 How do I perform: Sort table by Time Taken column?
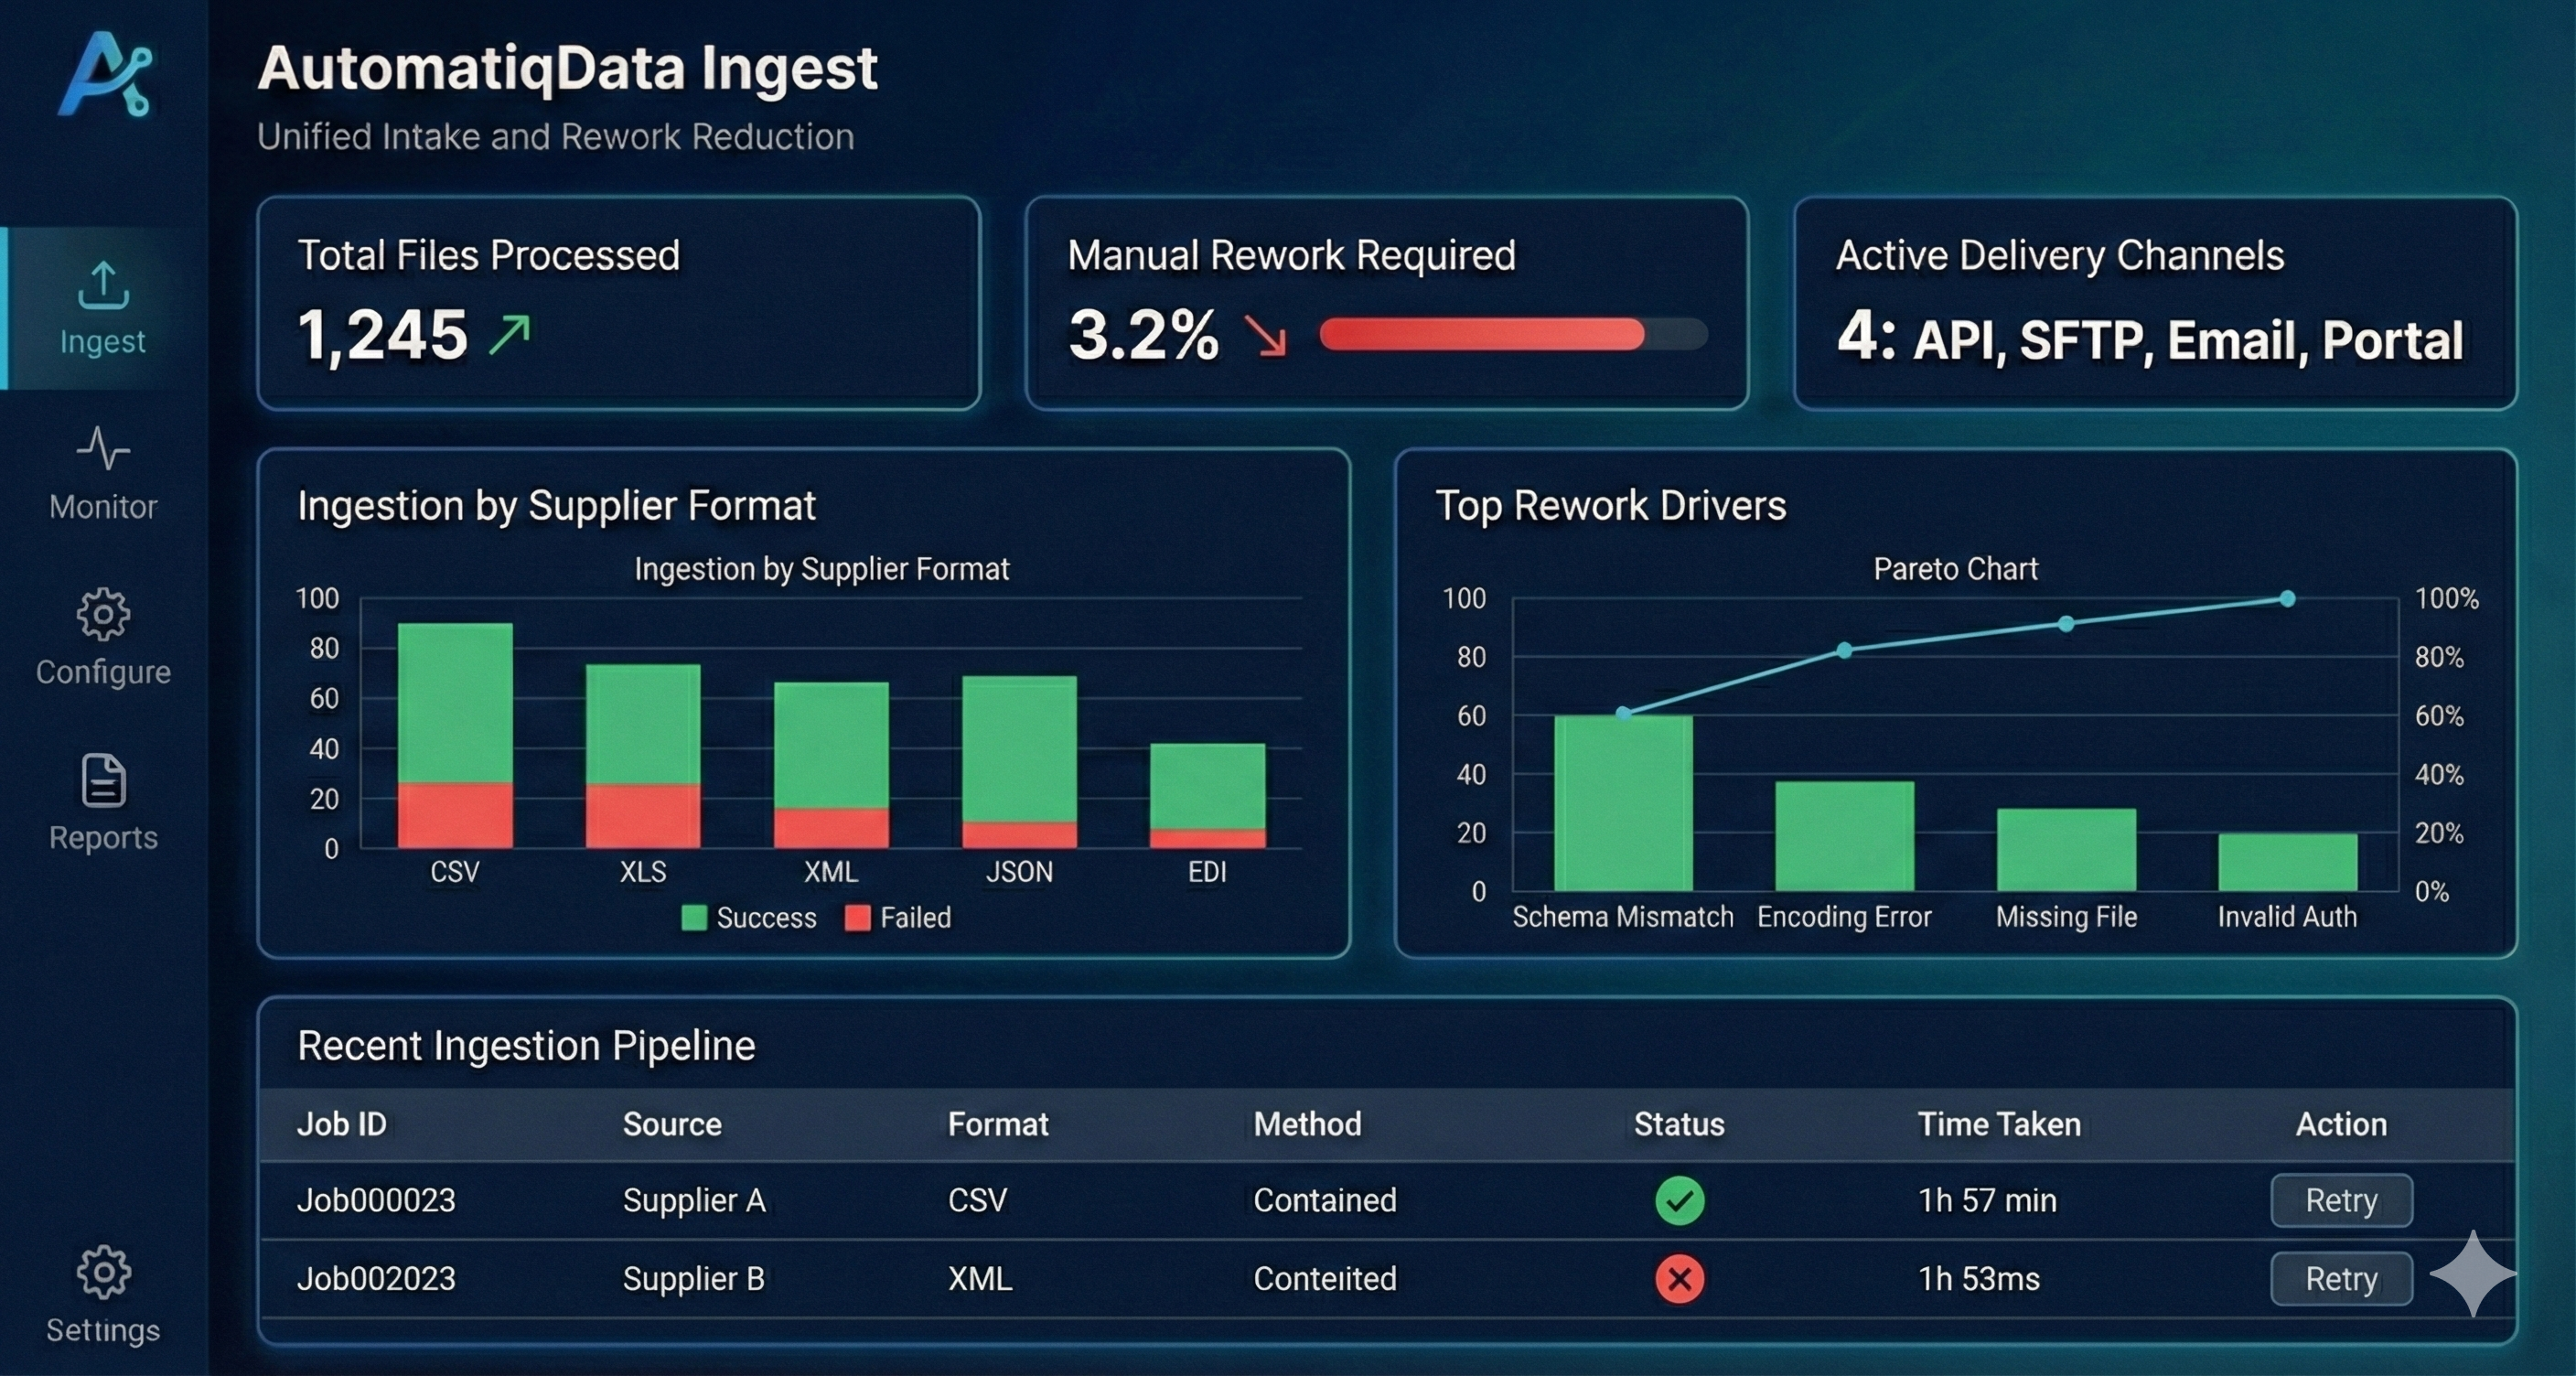click(x=1998, y=1124)
